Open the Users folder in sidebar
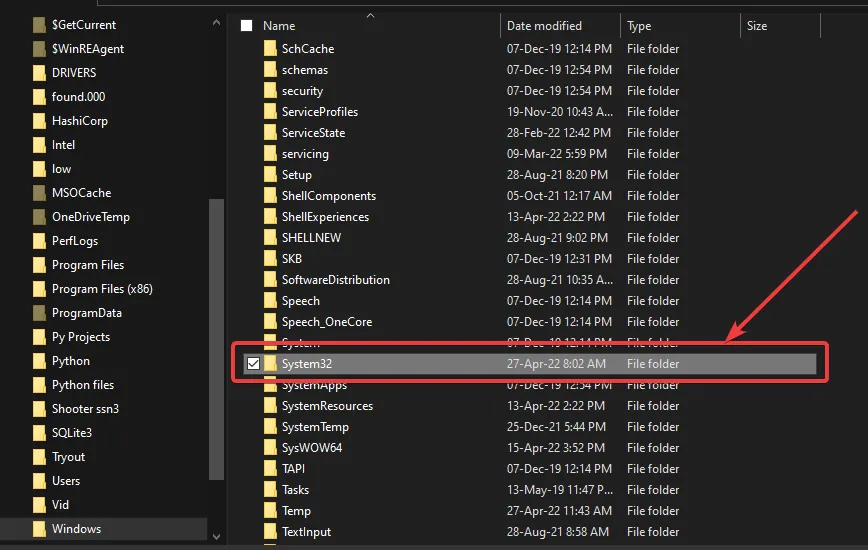The image size is (868, 550). click(x=66, y=481)
